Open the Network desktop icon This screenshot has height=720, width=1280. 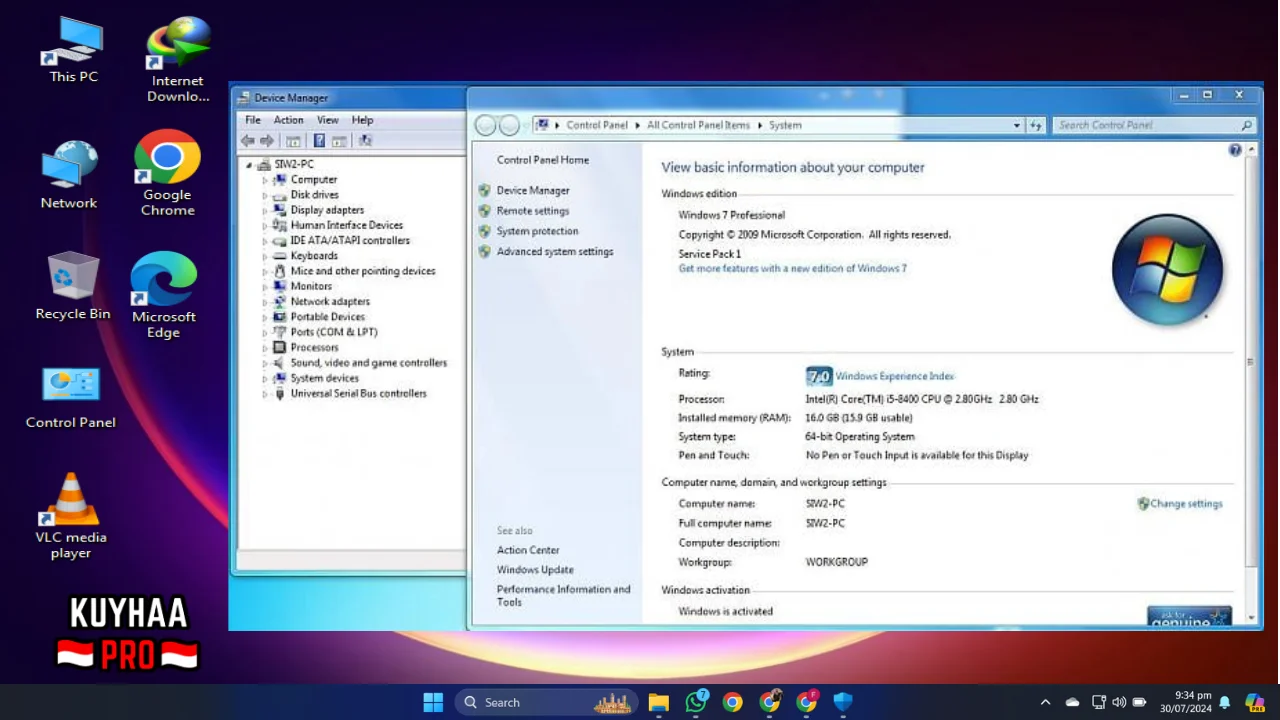[69, 175]
